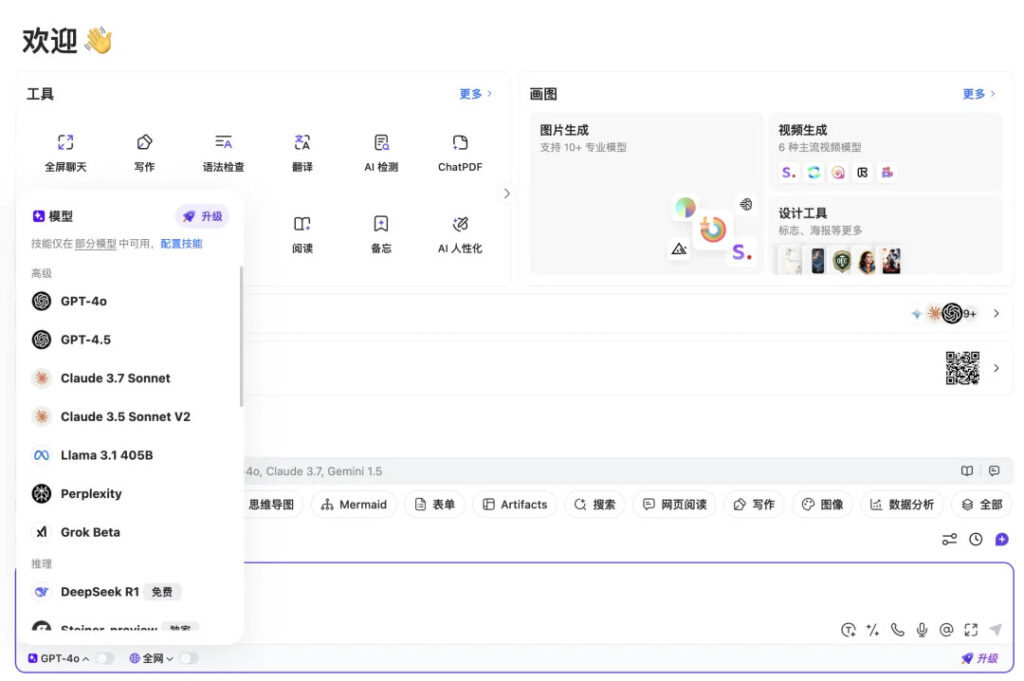Activate the microphone voice input
This screenshot has height=681, width=1024.
coord(921,630)
